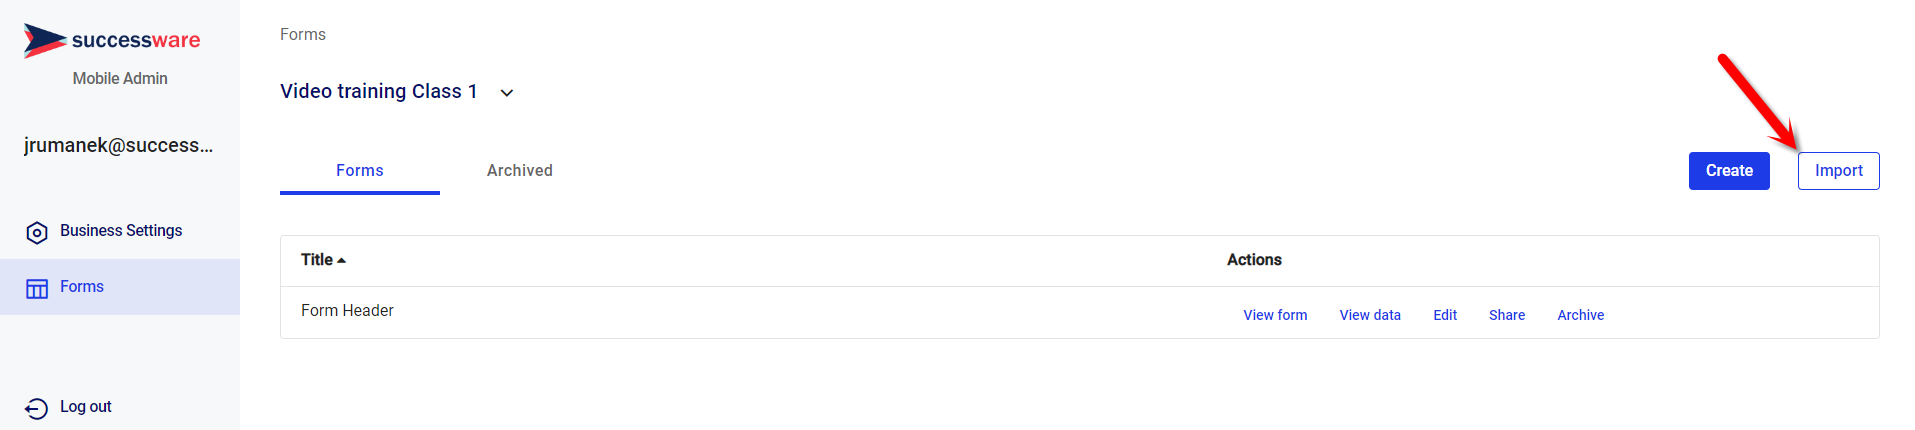1915x430 pixels.
Task: Open View form link for Form Header
Action: coord(1275,315)
